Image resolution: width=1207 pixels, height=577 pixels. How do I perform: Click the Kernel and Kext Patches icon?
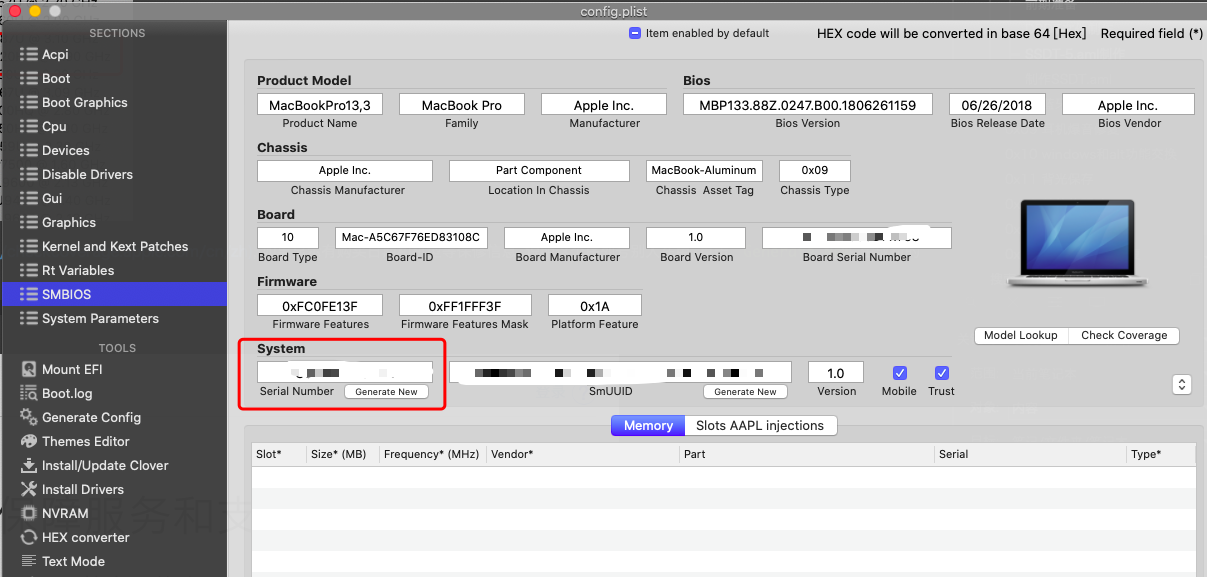click(x=28, y=246)
